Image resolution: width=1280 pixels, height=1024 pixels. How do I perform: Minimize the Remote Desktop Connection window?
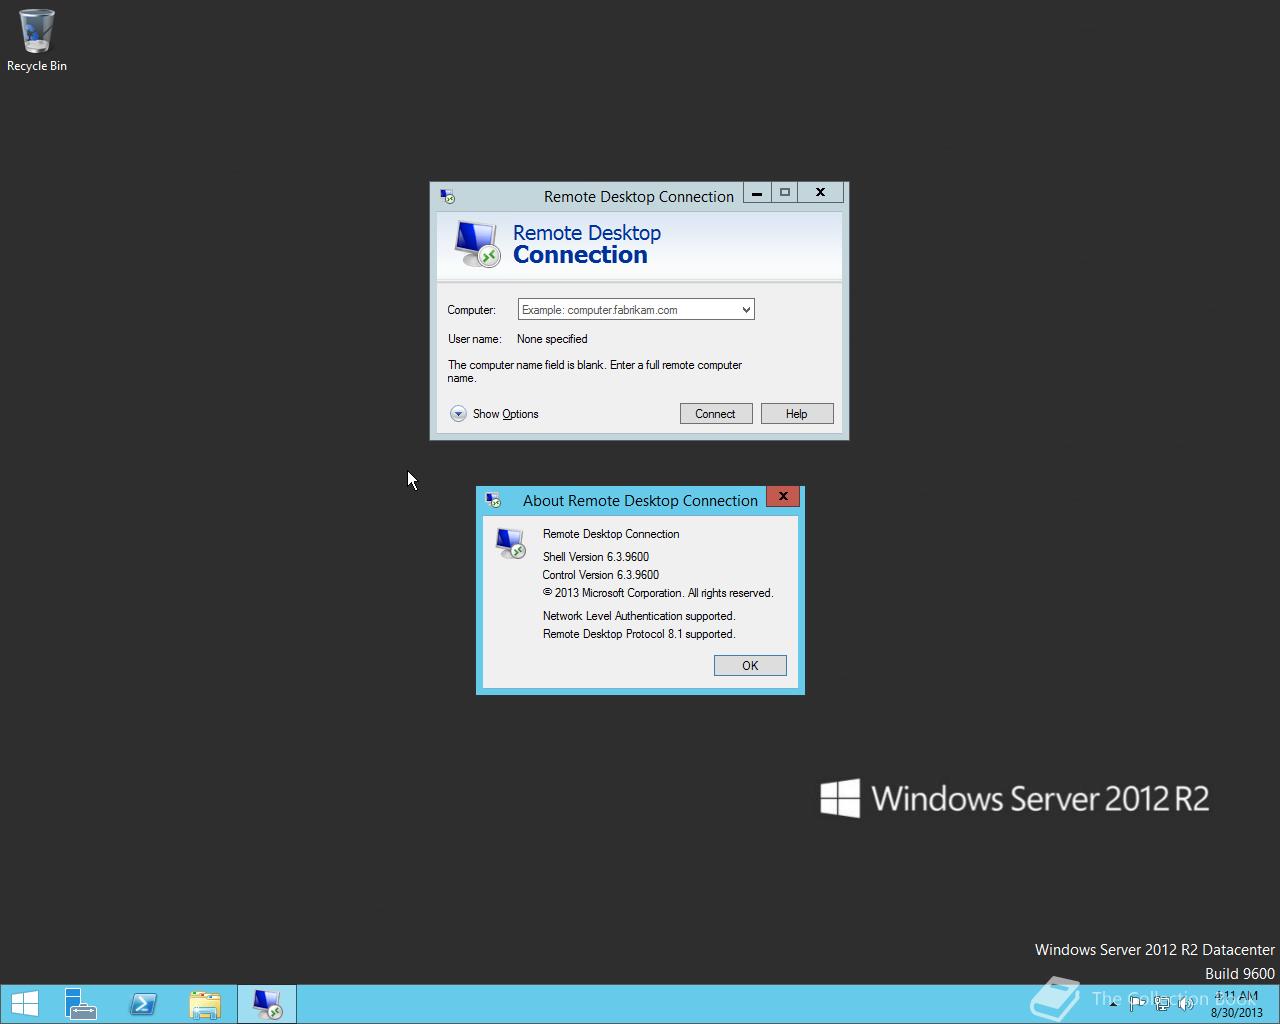pos(757,193)
